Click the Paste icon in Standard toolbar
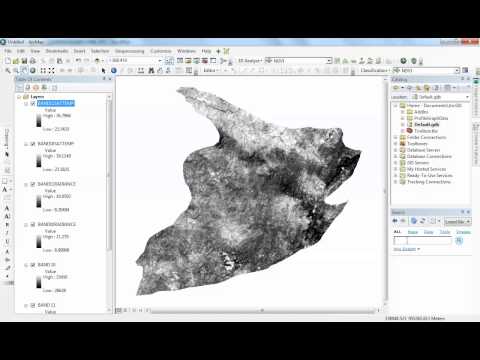The height and width of the screenshot is (360, 480). coord(60,61)
